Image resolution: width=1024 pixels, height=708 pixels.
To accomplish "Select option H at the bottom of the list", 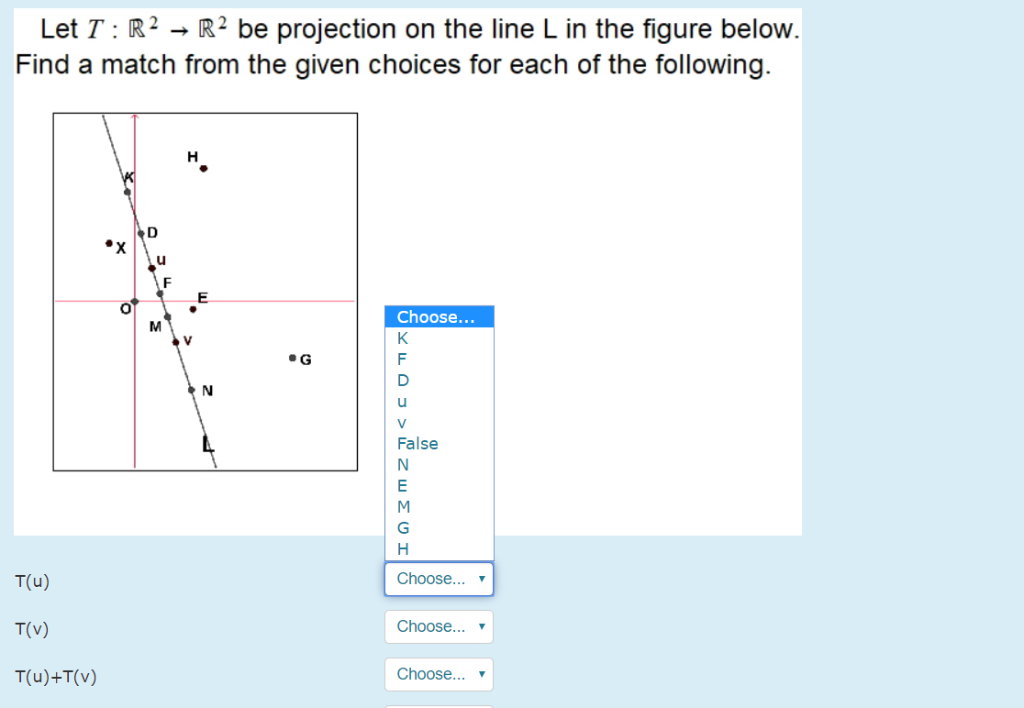I will pyautogui.click(x=402, y=548).
